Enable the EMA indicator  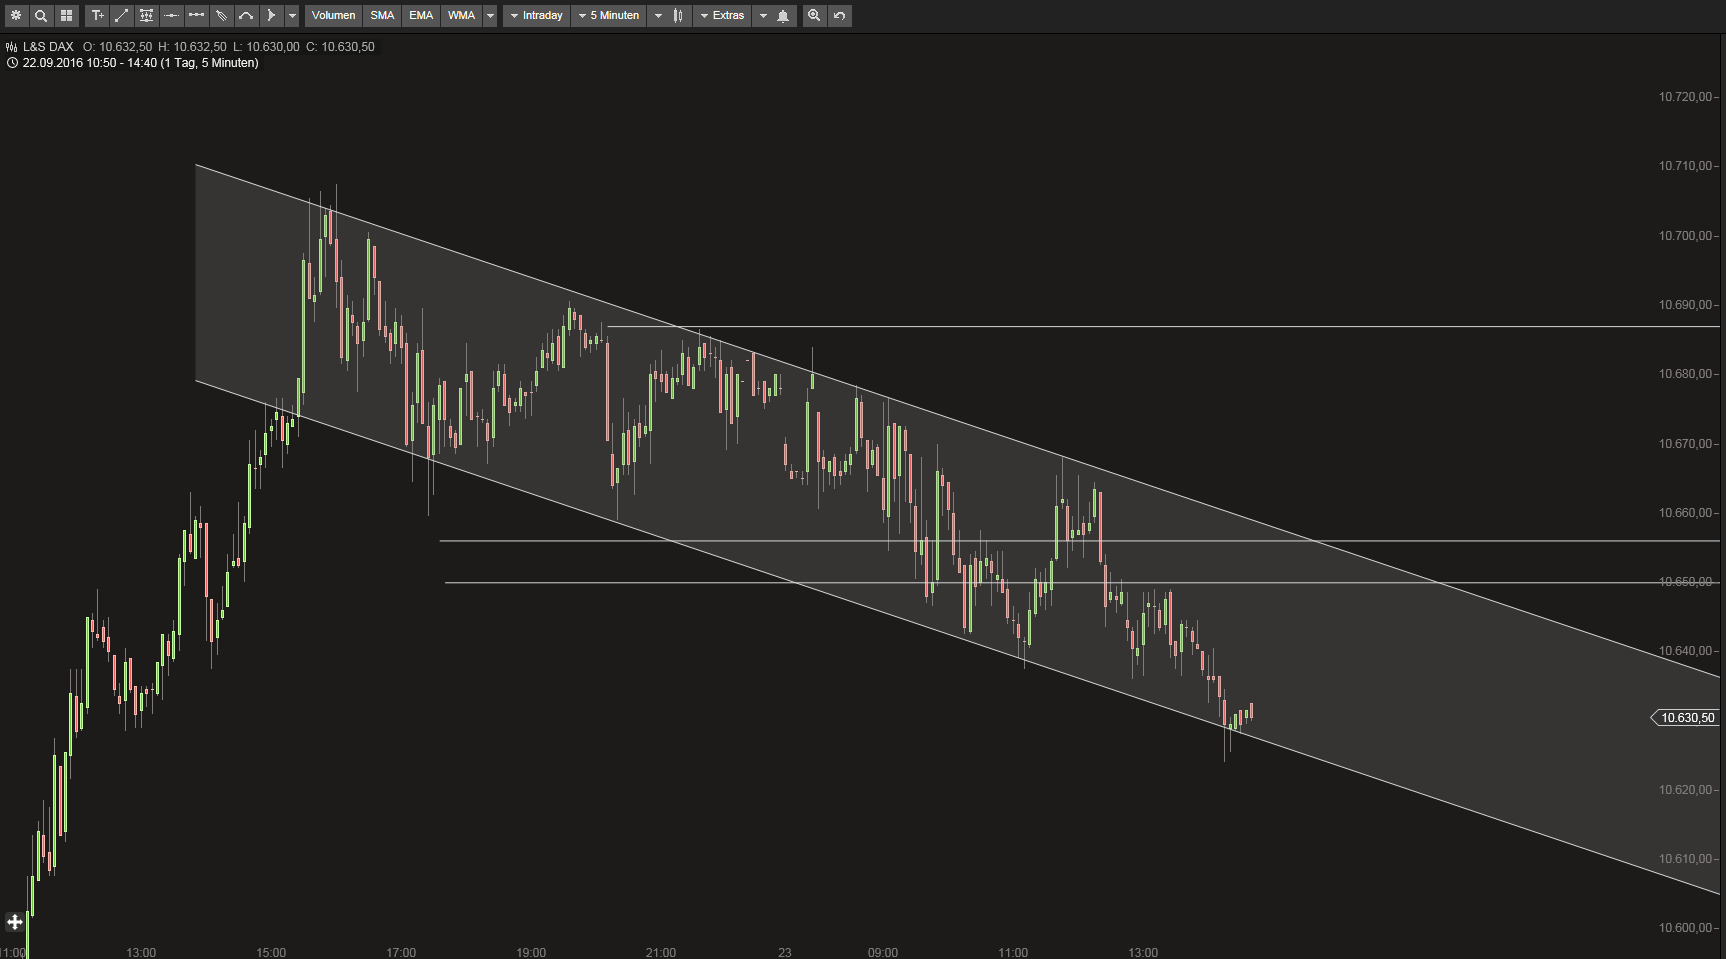click(x=420, y=15)
